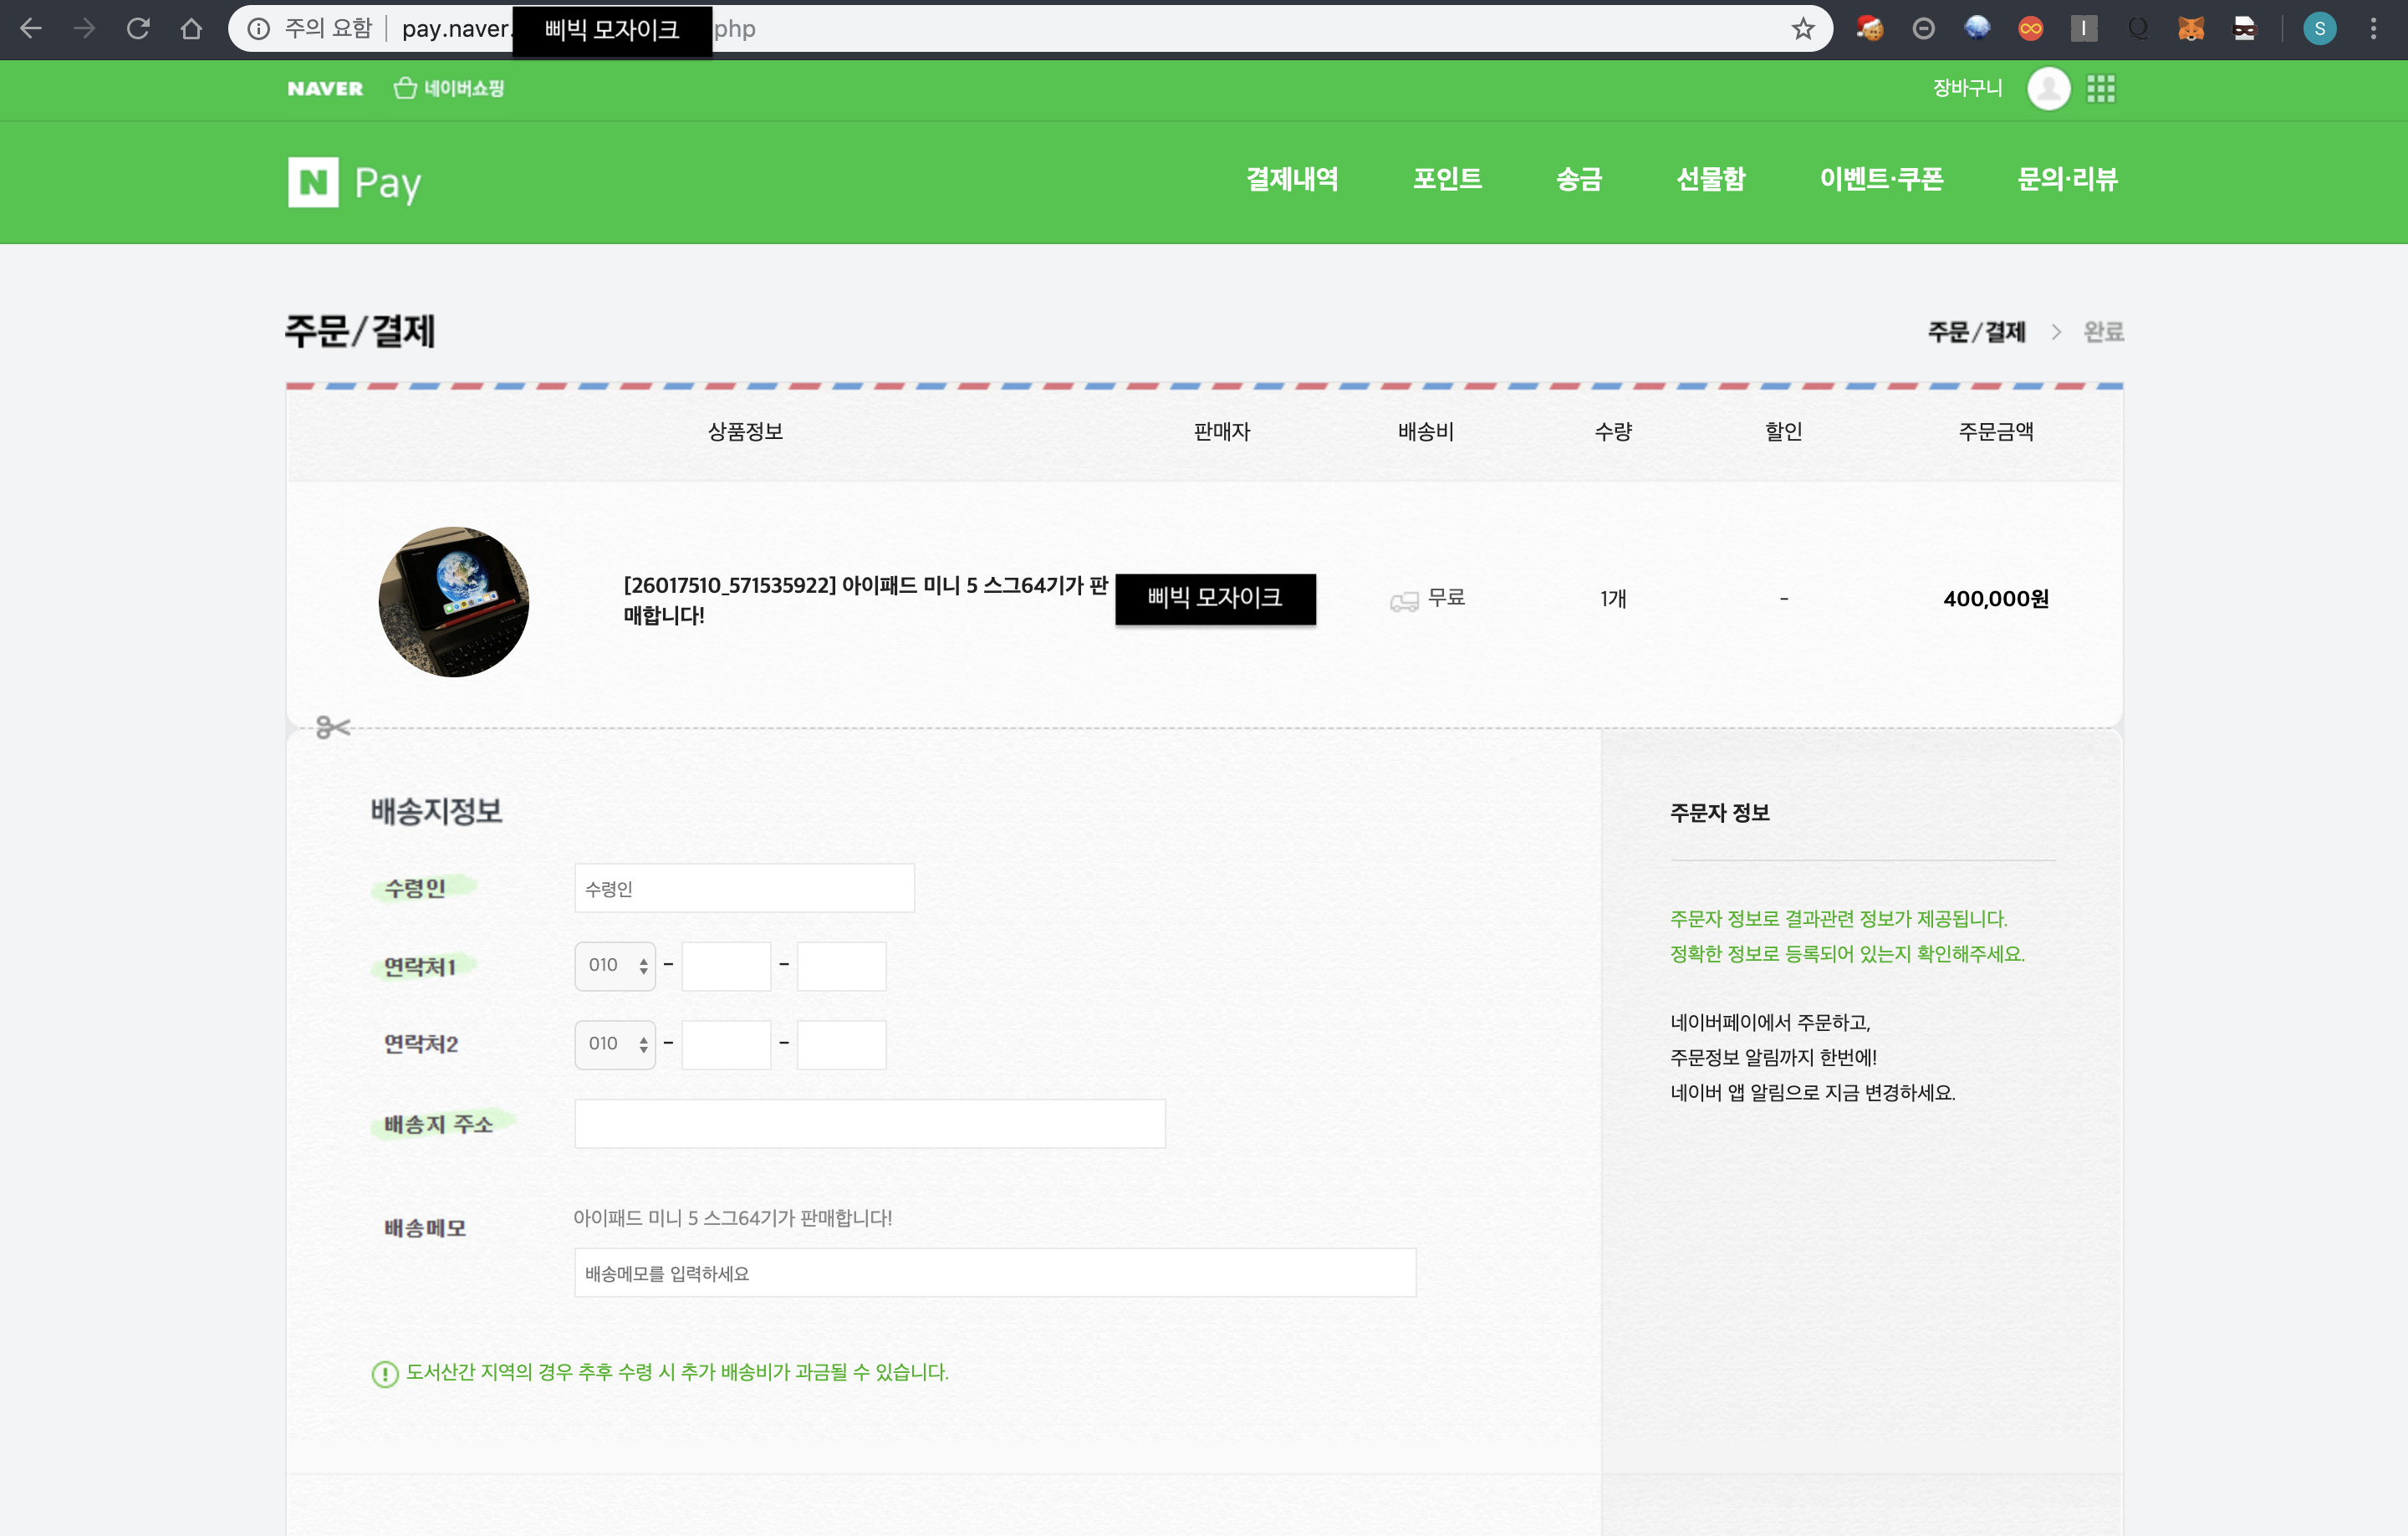Screen dimensions: 2408x1536
Task: Click the 배송비 column header
Action: pos(1426,432)
